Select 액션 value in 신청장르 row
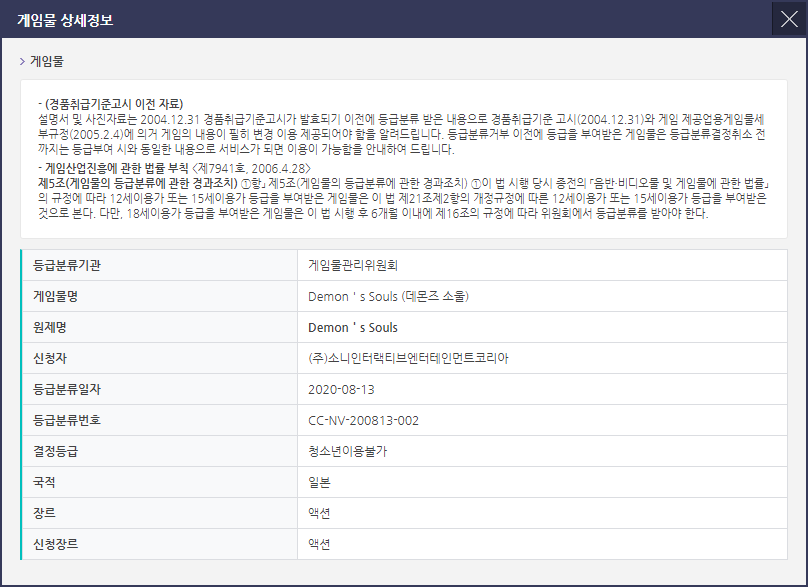This screenshot has height=587, width=808. (x=319, y=544)
